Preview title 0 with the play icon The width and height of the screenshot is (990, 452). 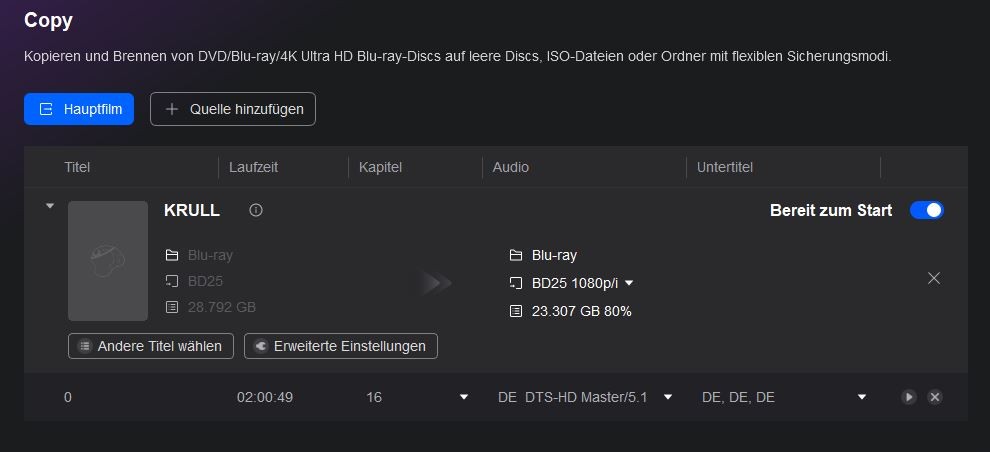(x=908, y=397)
